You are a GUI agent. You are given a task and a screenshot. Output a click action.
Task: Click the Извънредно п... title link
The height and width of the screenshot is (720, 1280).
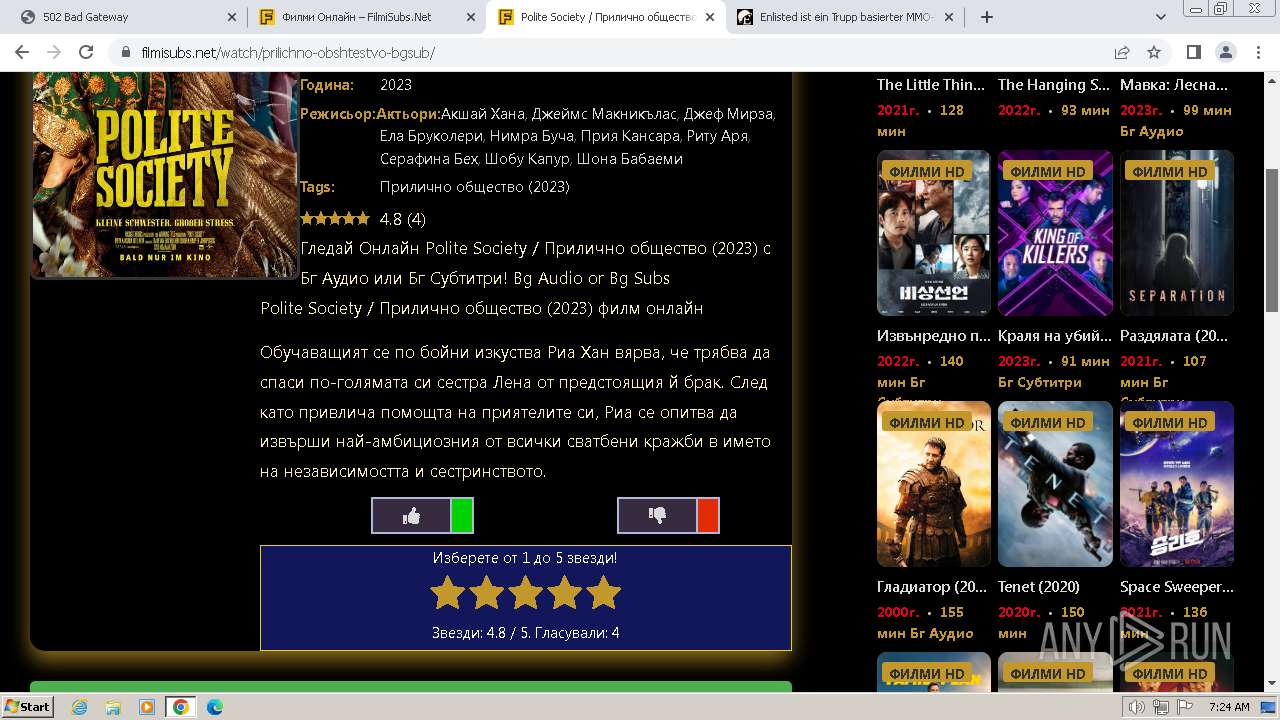(934, 336)
